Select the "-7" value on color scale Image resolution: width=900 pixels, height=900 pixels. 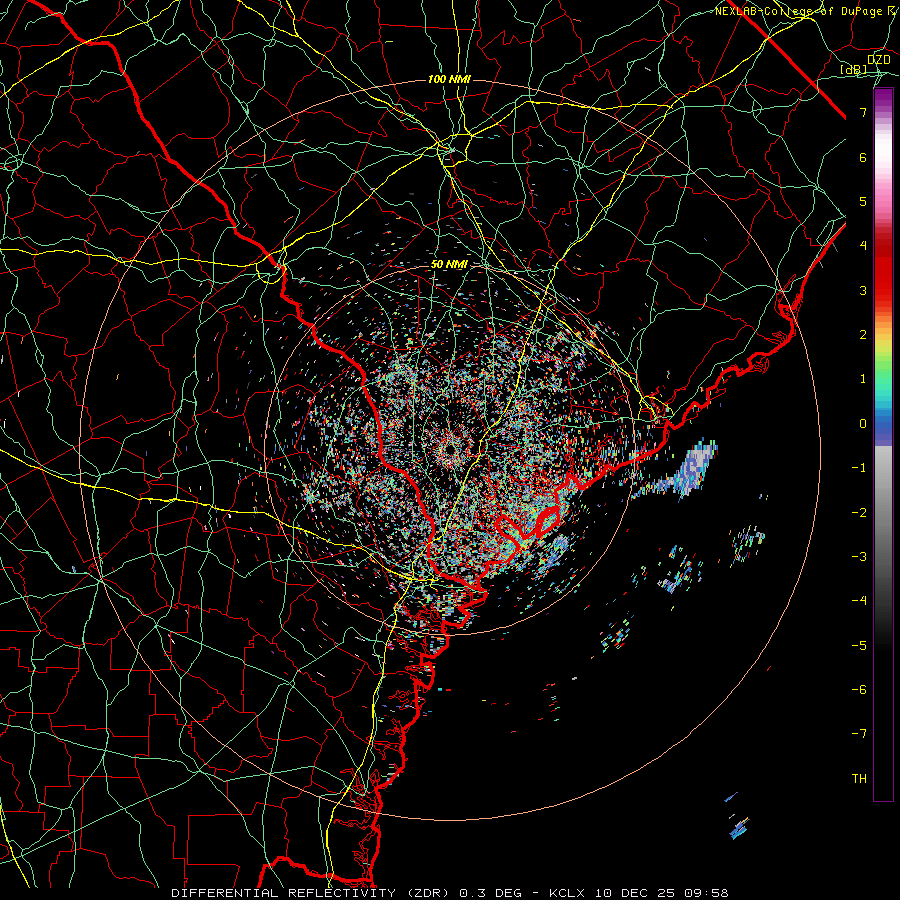pyautogui.click(x=859, y=734)
